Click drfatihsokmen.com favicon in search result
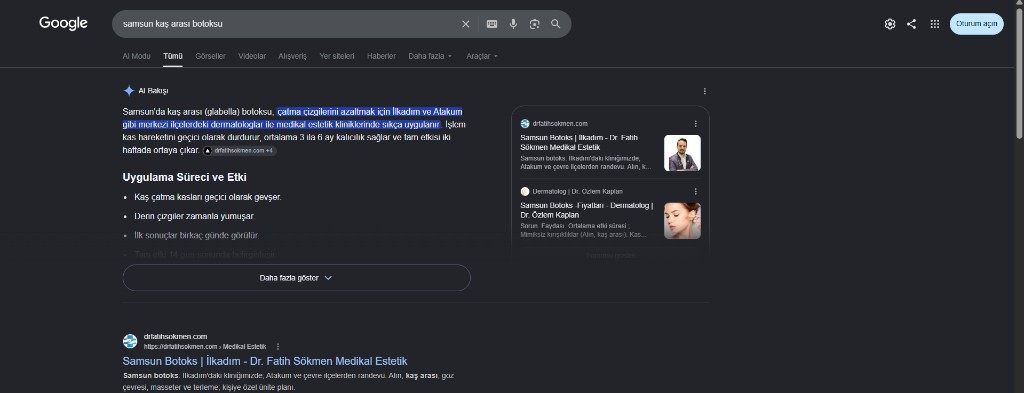Viewport: 1024px width, 393px height. pyautogui.click(x=130, y=341)
